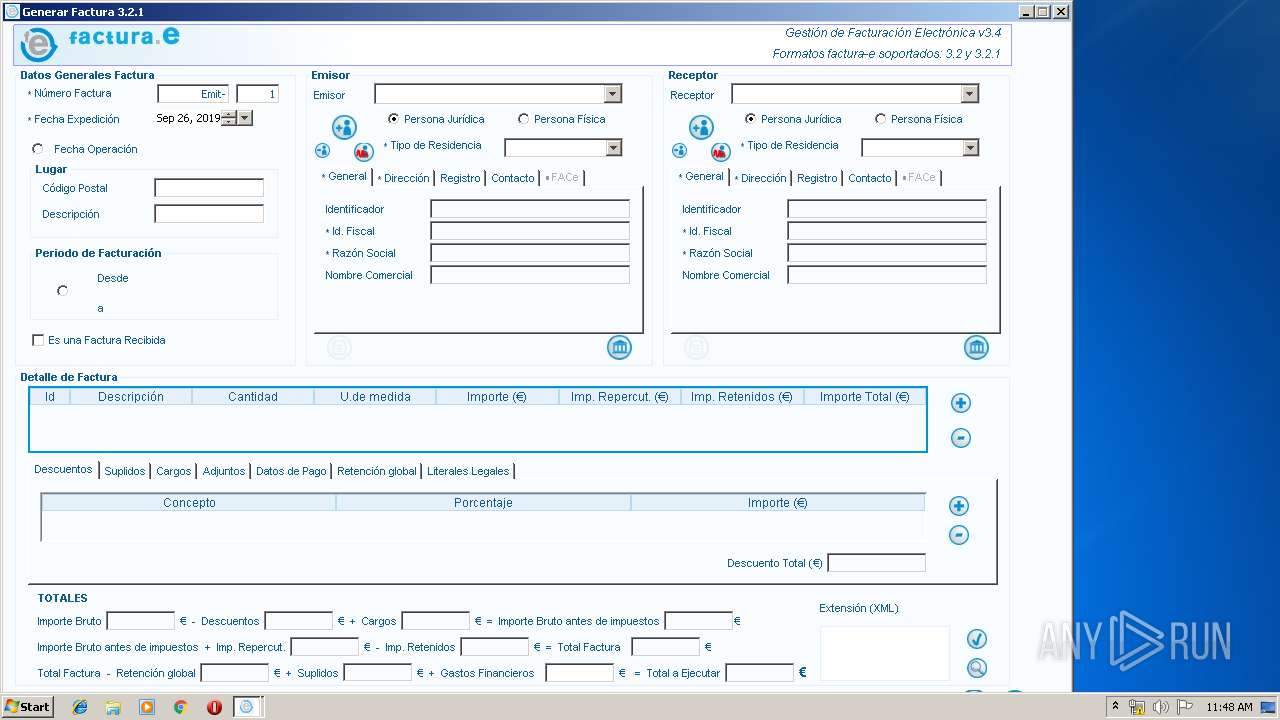Click the Receptor Razón Social field
This screenshot has height=720, width=1280.
[887, 253]
